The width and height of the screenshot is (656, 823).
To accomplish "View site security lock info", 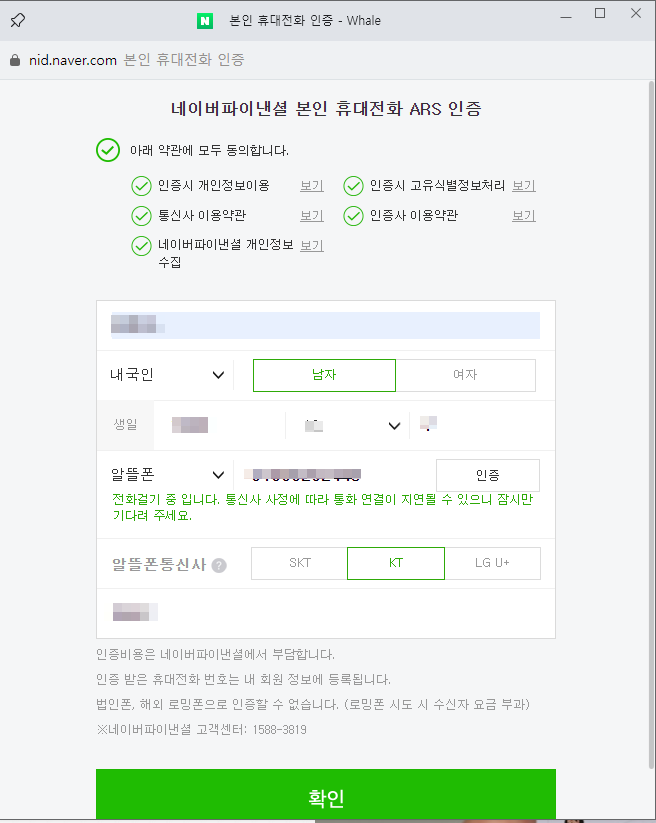I will click(15, 60).
